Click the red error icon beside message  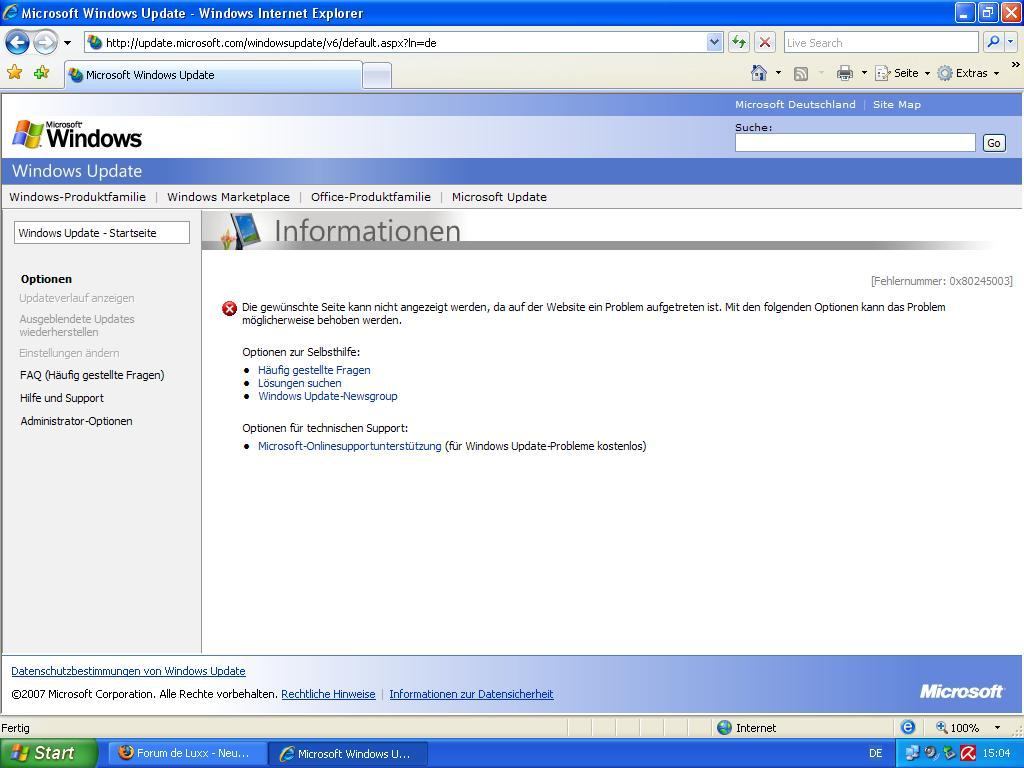point(229,308)
